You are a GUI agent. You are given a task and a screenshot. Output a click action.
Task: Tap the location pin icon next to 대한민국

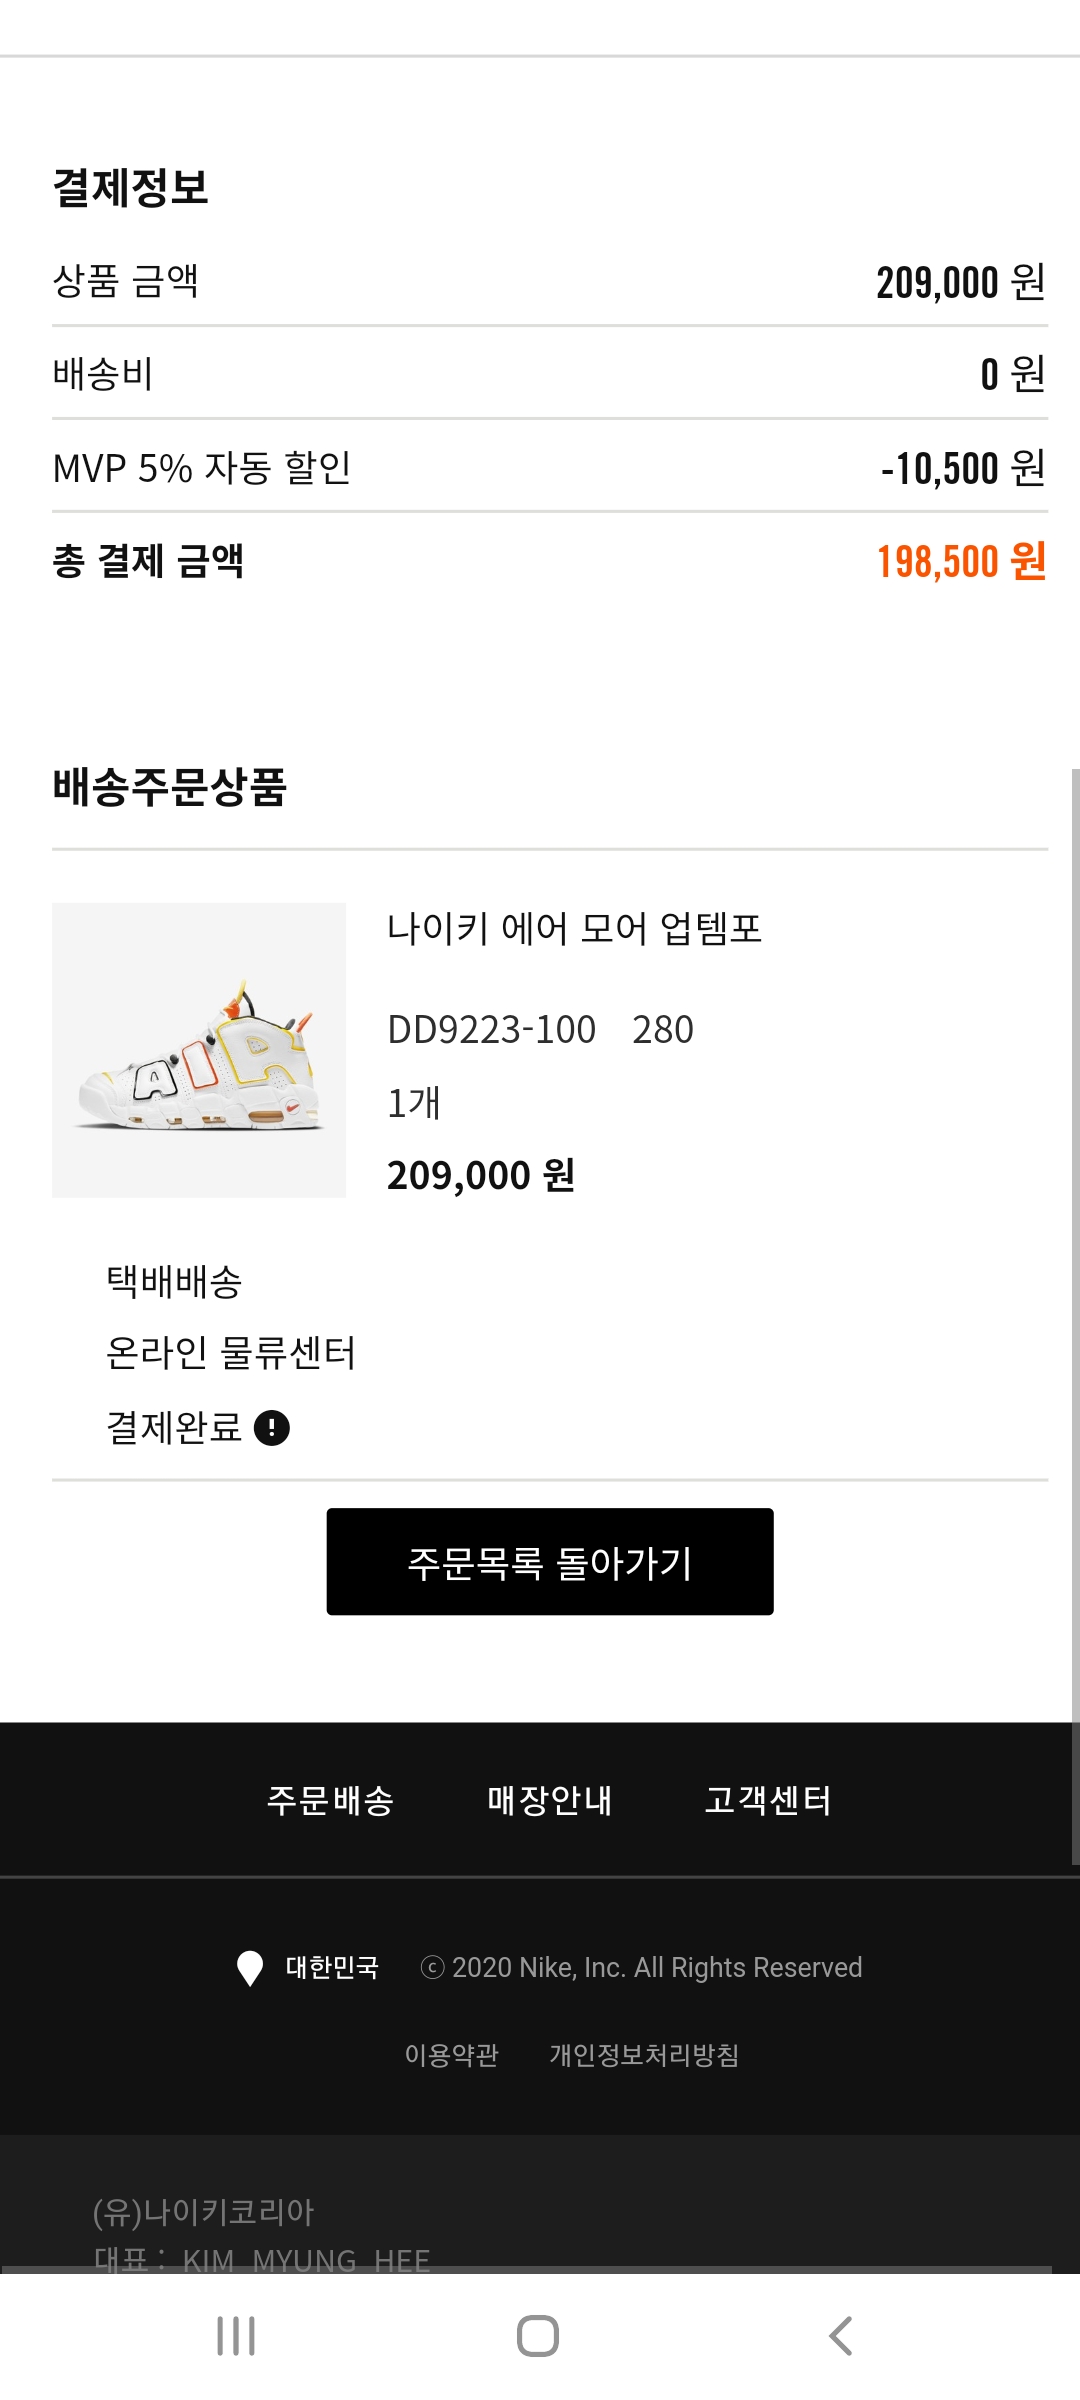click(249, 1968)
